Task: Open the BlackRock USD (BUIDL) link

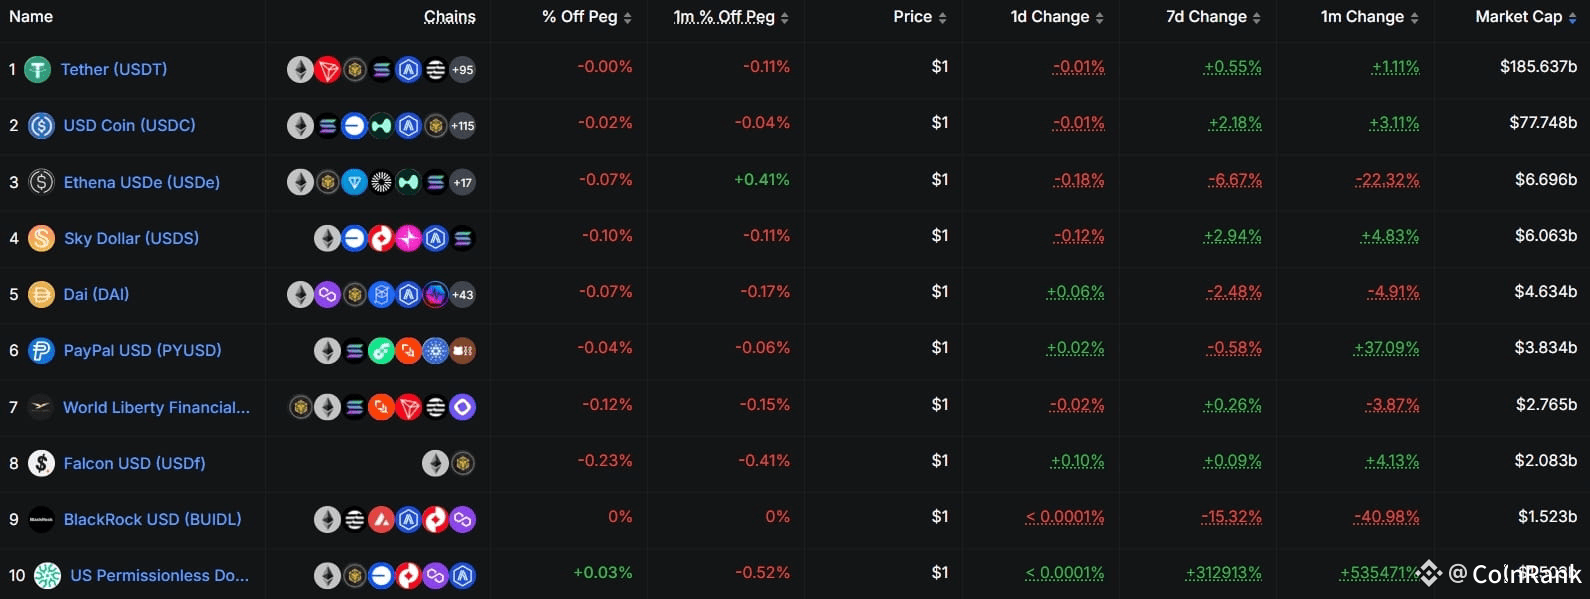Action: click(152, 519)
